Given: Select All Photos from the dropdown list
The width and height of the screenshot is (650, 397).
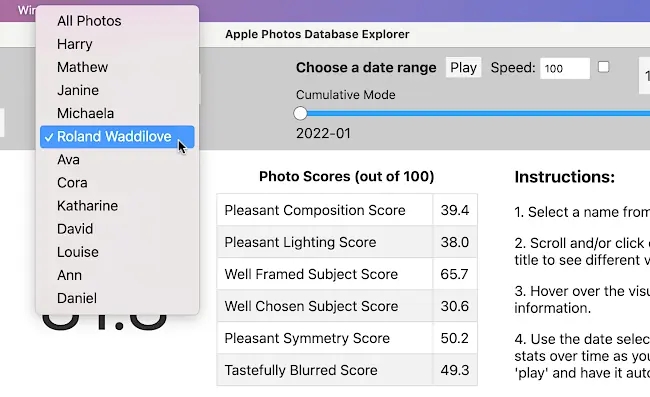Looking at the screenshot, I should (117, 21).
